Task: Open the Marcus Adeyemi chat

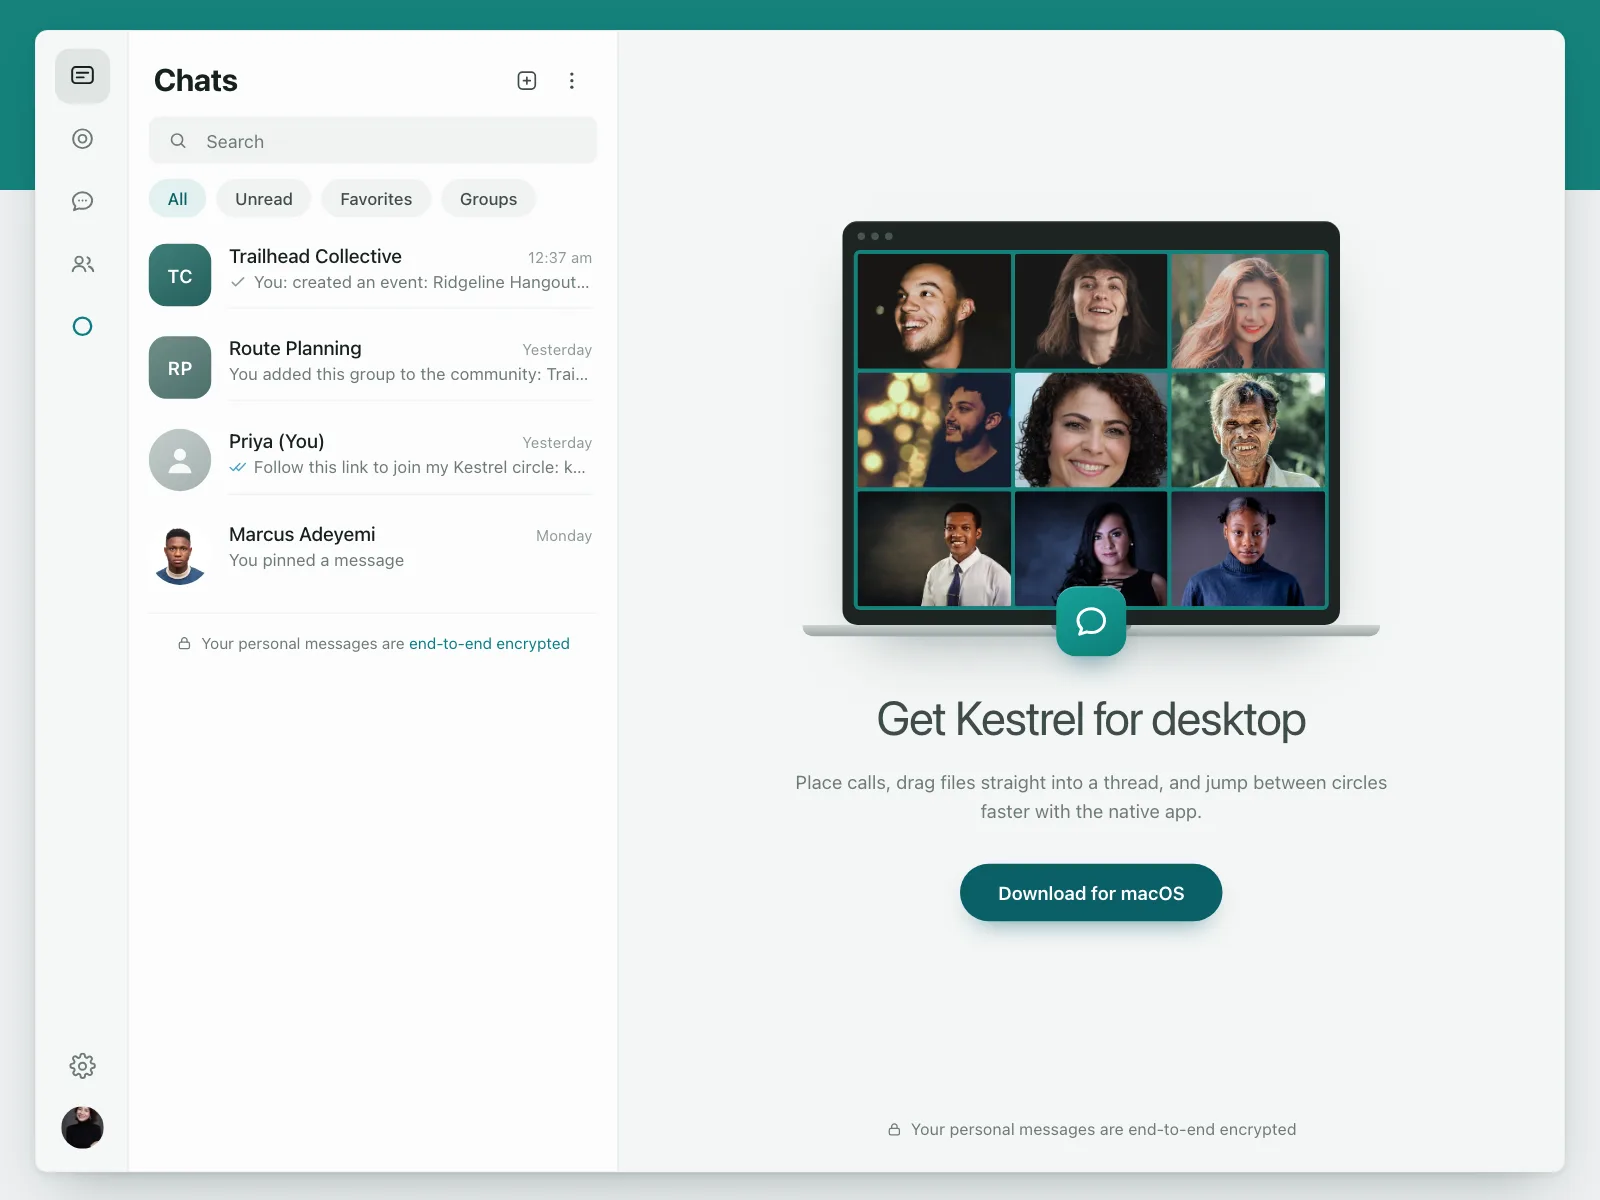Action: pos(373,553)
